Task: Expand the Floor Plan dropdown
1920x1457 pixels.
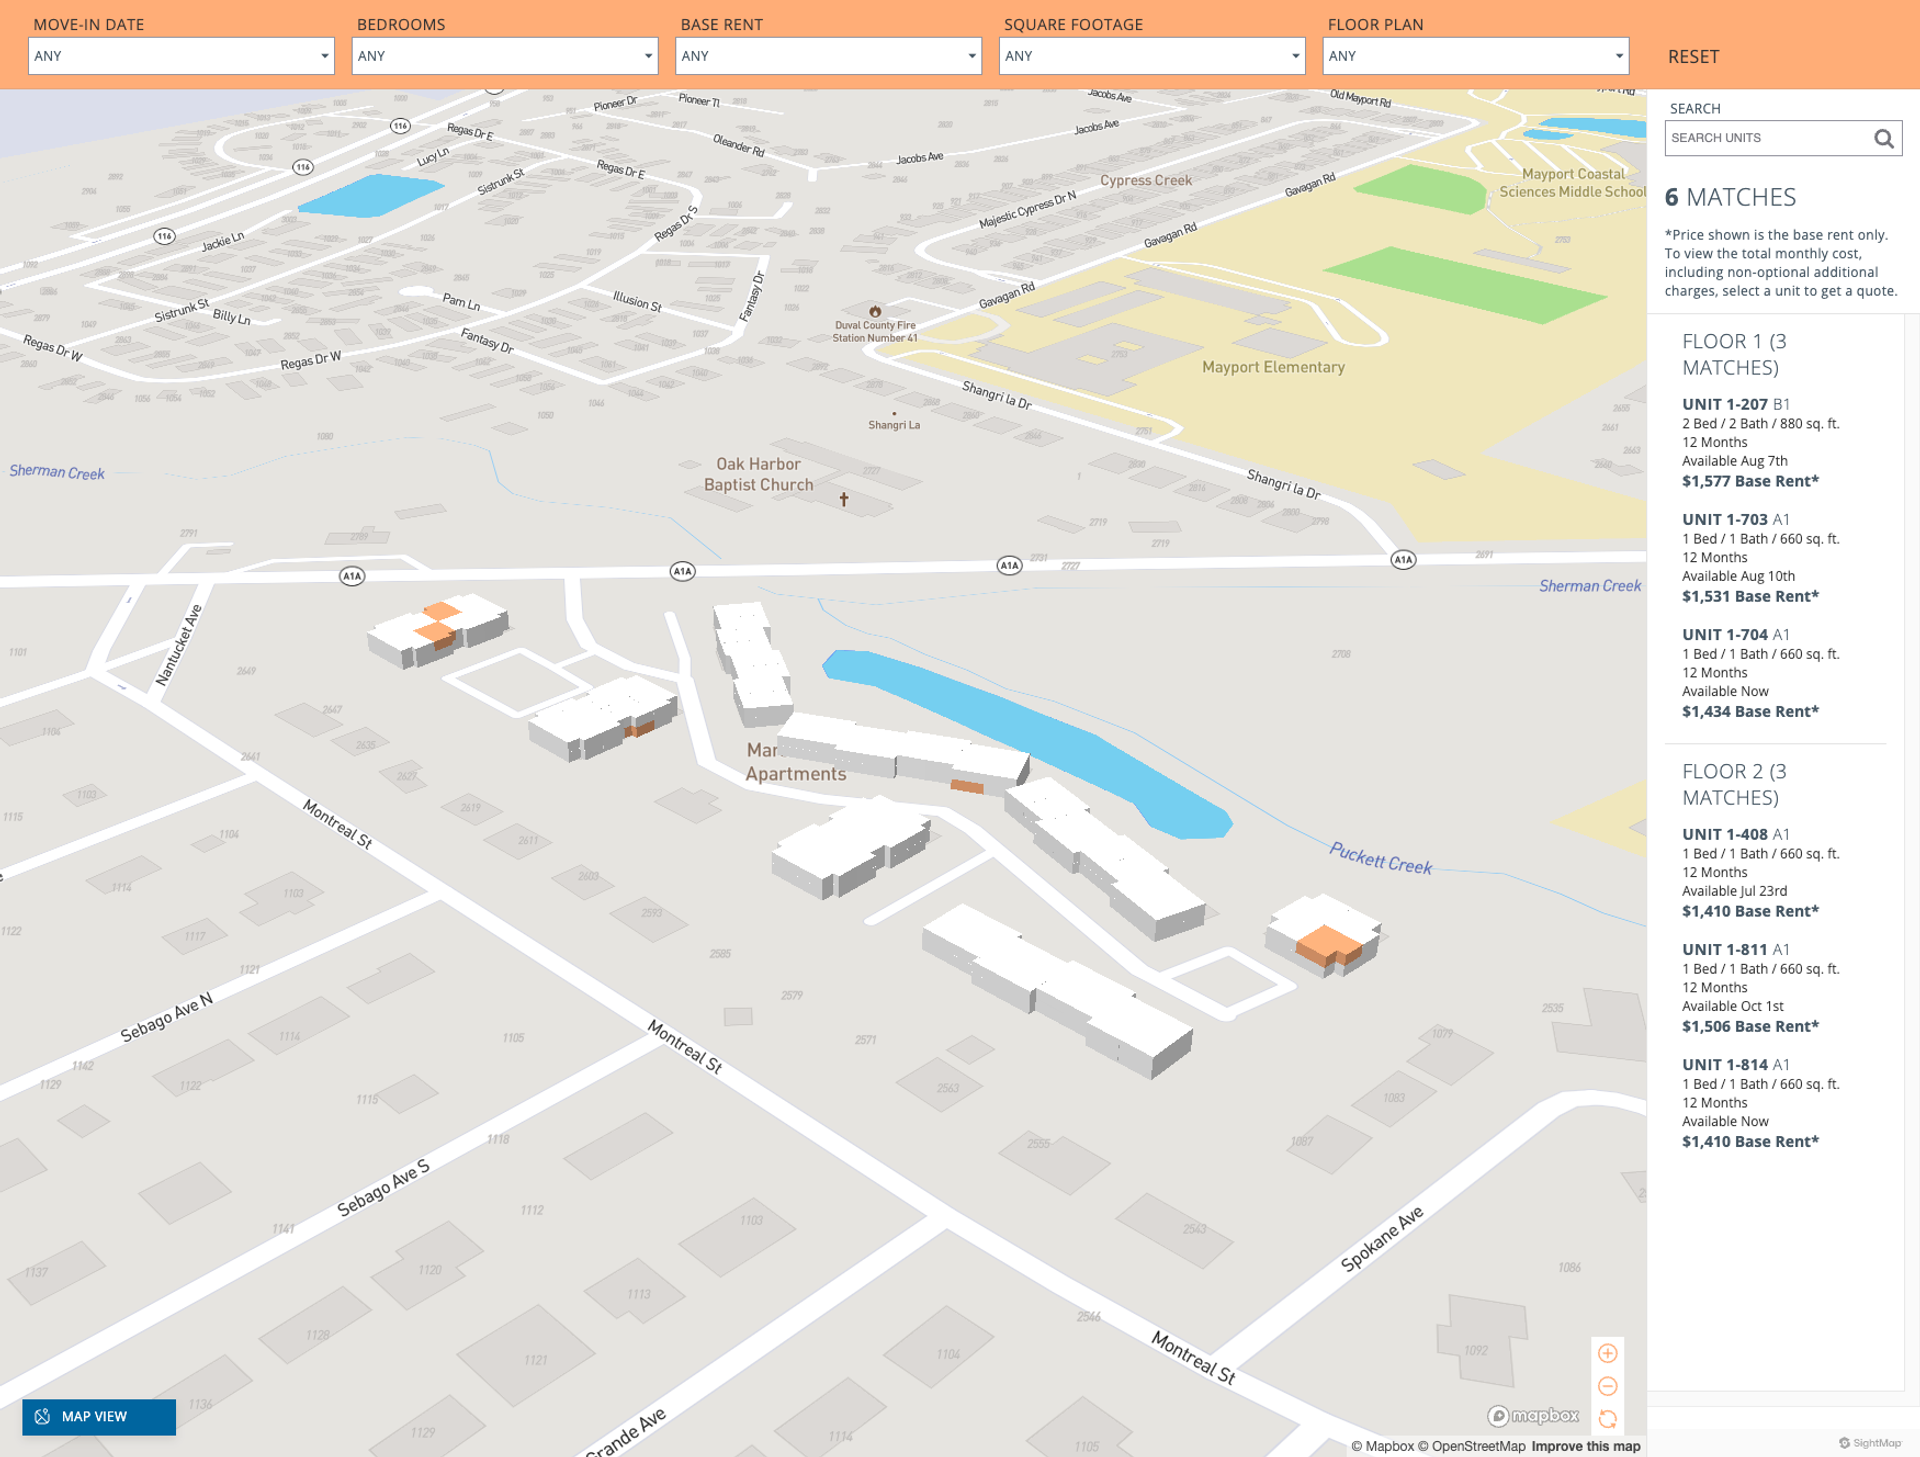Action: 1475,56
